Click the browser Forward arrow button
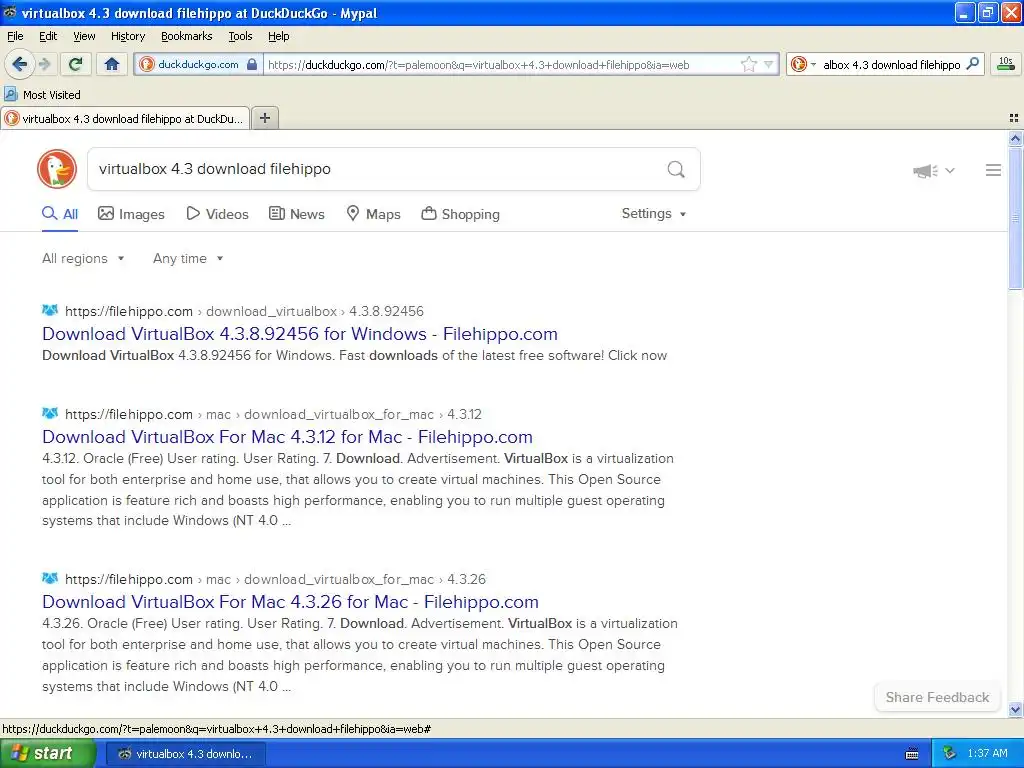The height and width of the screenshot is (768, 1024). [x=44, y=64]
